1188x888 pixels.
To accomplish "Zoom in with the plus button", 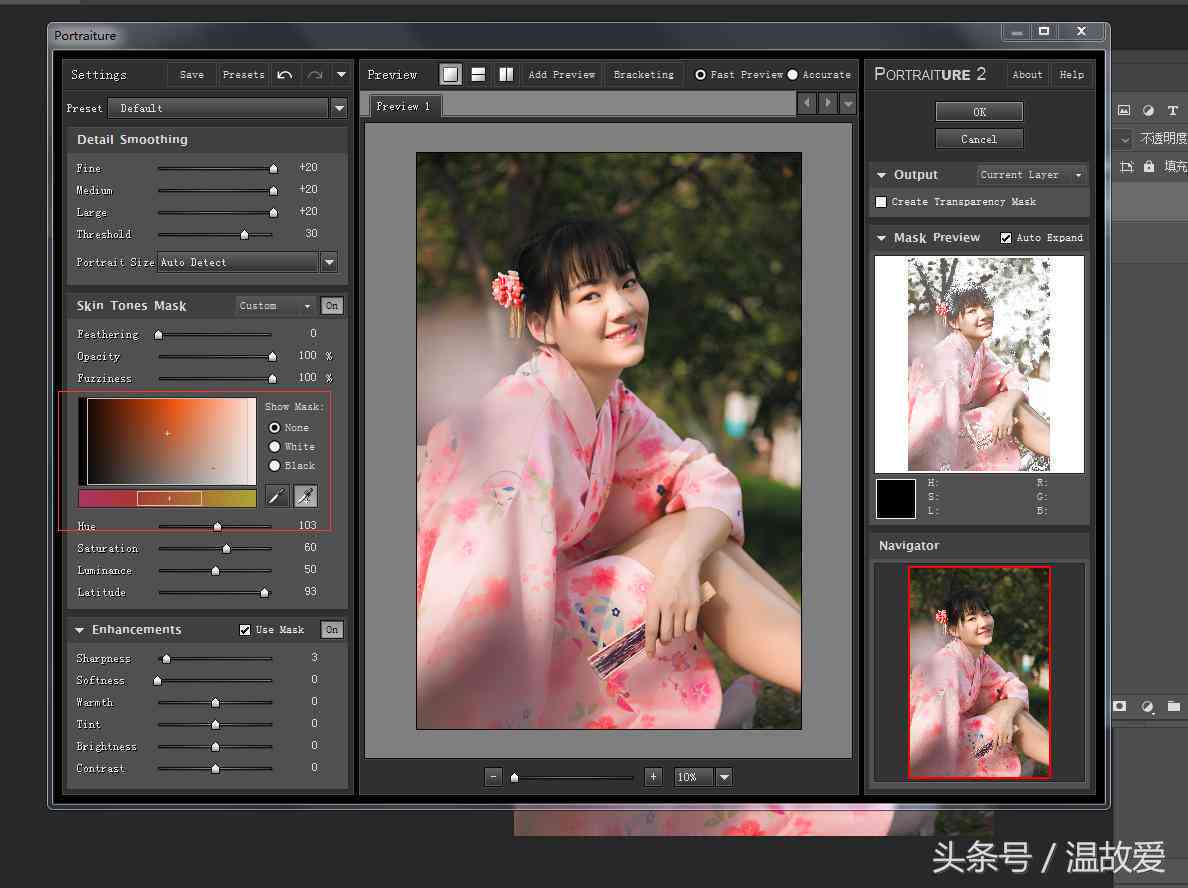I will pyautogui.click(x=653, y=777).
